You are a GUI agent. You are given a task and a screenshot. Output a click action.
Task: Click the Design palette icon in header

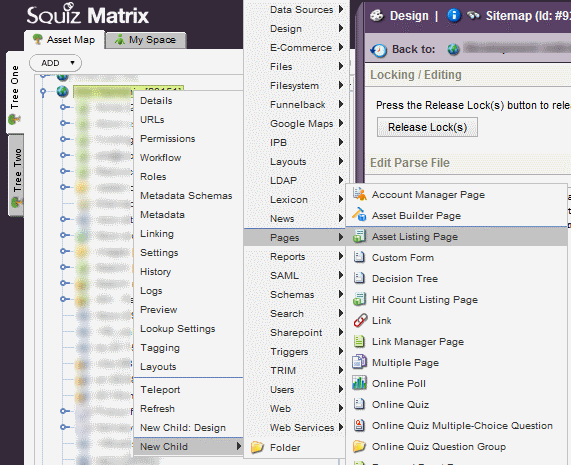tap(377, 15)
